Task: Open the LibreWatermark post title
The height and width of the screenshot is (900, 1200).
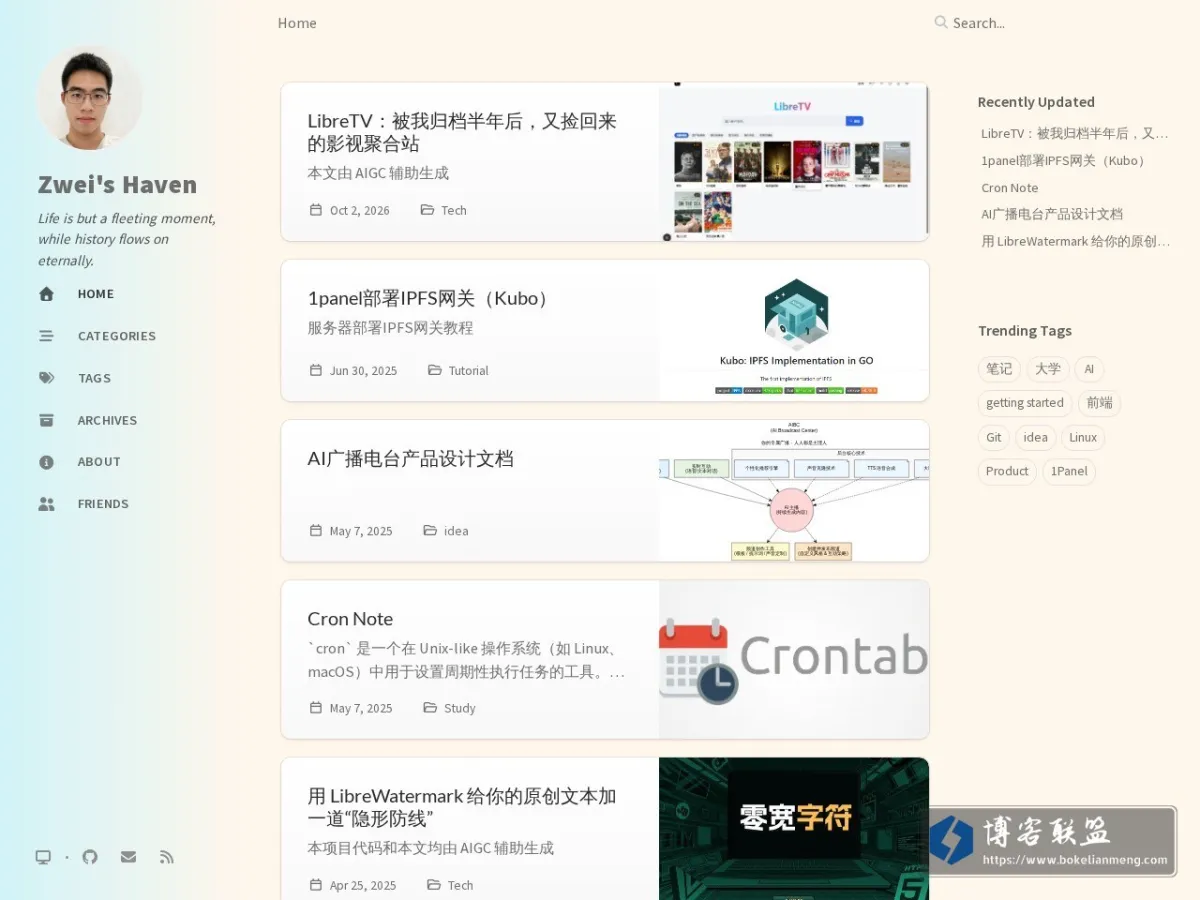Action: tap(462, 807)
